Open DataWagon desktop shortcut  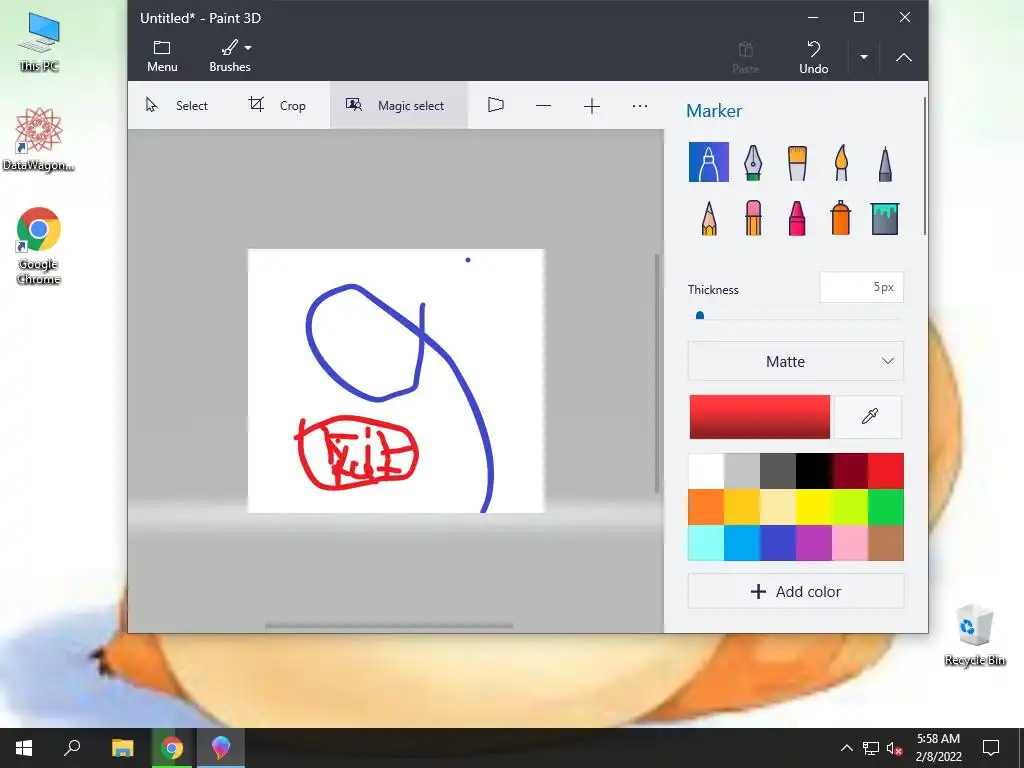[x=39, y=140]
